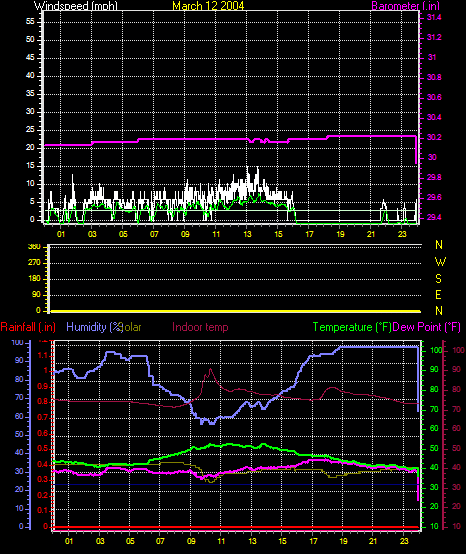This screenshot has width=466, height=554.
Task: Click the W wind direction marker
Action: (x=440, y=262)
